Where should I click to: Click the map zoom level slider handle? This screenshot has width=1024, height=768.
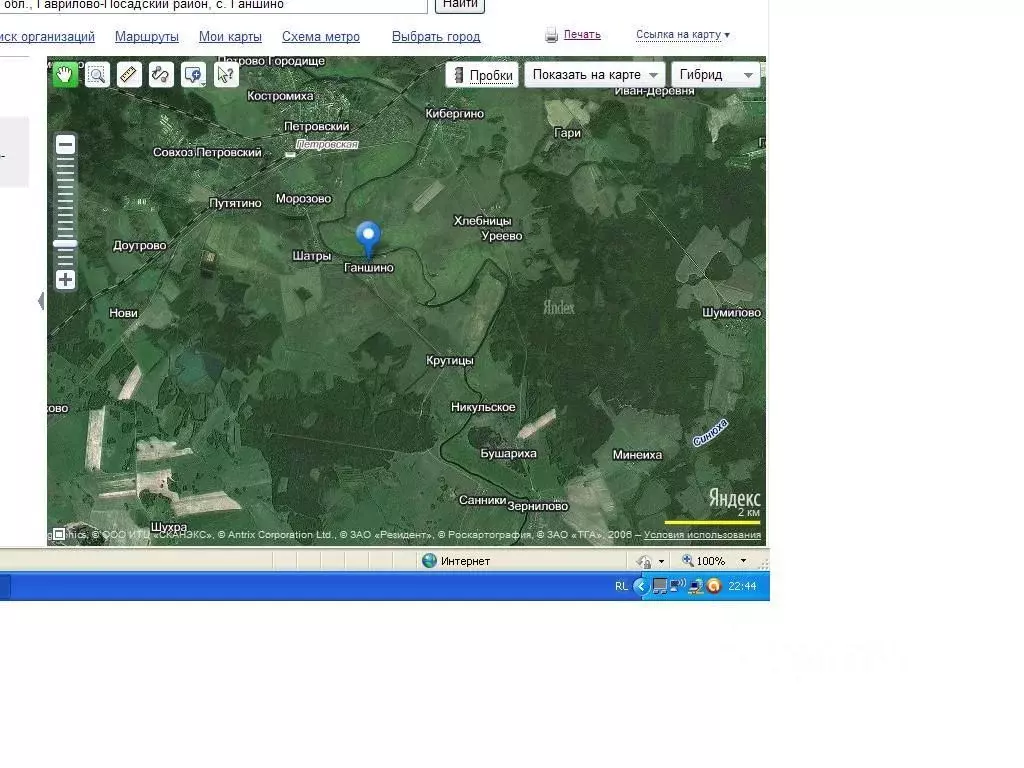point(65,244)
